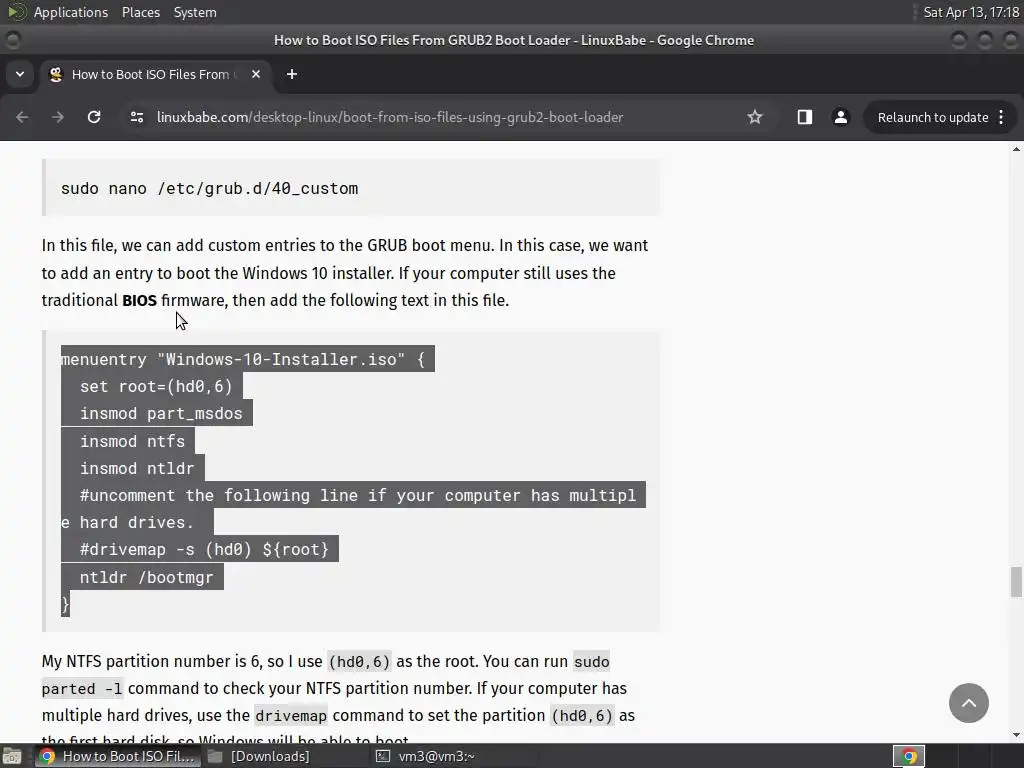The height and width of the screenshot is (768, 1024).
Task: Open a new browser tab
Action: (292, 74)
